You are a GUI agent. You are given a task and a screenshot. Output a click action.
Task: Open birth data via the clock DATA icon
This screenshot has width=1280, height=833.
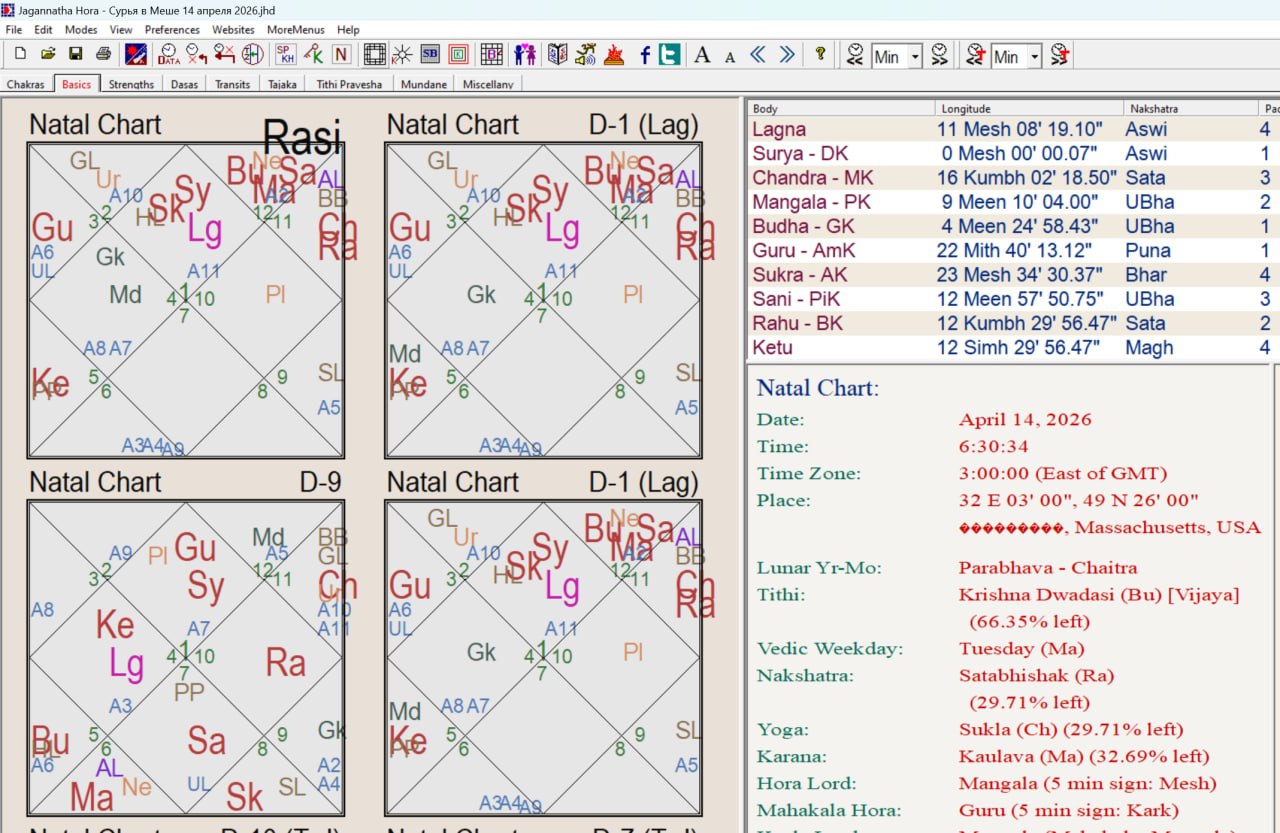[169, 55]
